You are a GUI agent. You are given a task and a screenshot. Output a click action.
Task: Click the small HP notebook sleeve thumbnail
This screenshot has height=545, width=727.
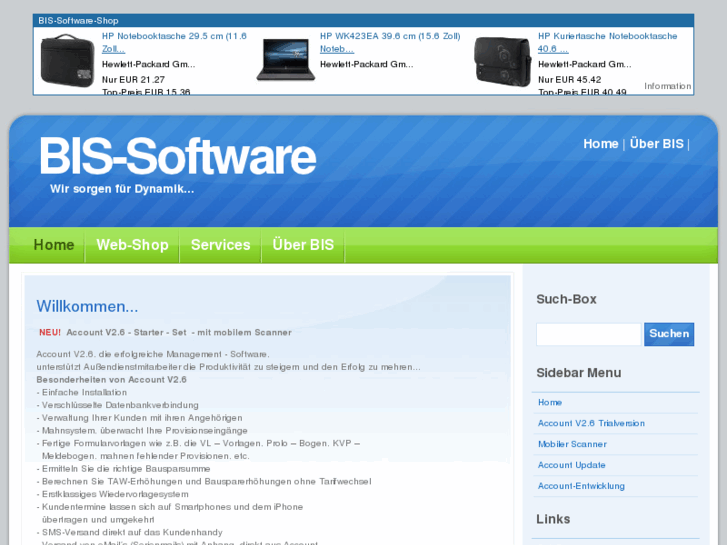(x=68, y=60)
